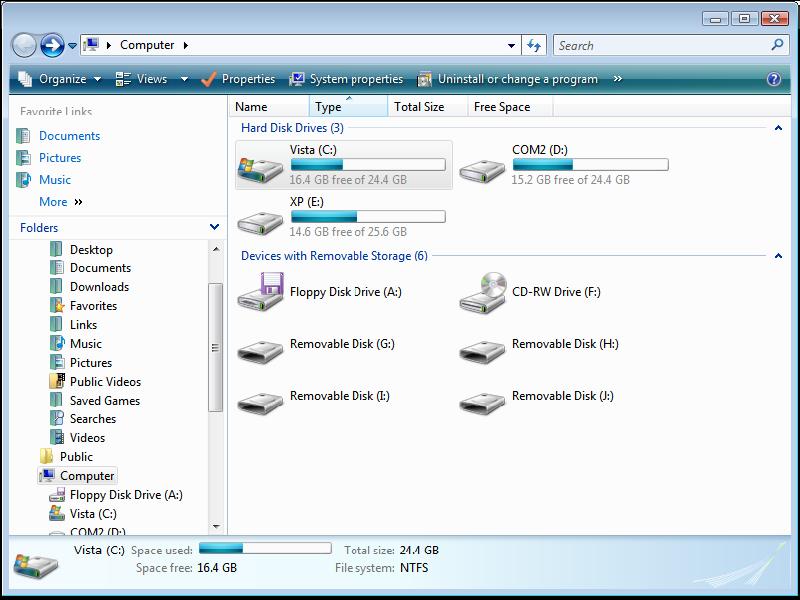The image size is (800, 600).
Task: Open Properties from the toolbar
Action: point(238,79)
